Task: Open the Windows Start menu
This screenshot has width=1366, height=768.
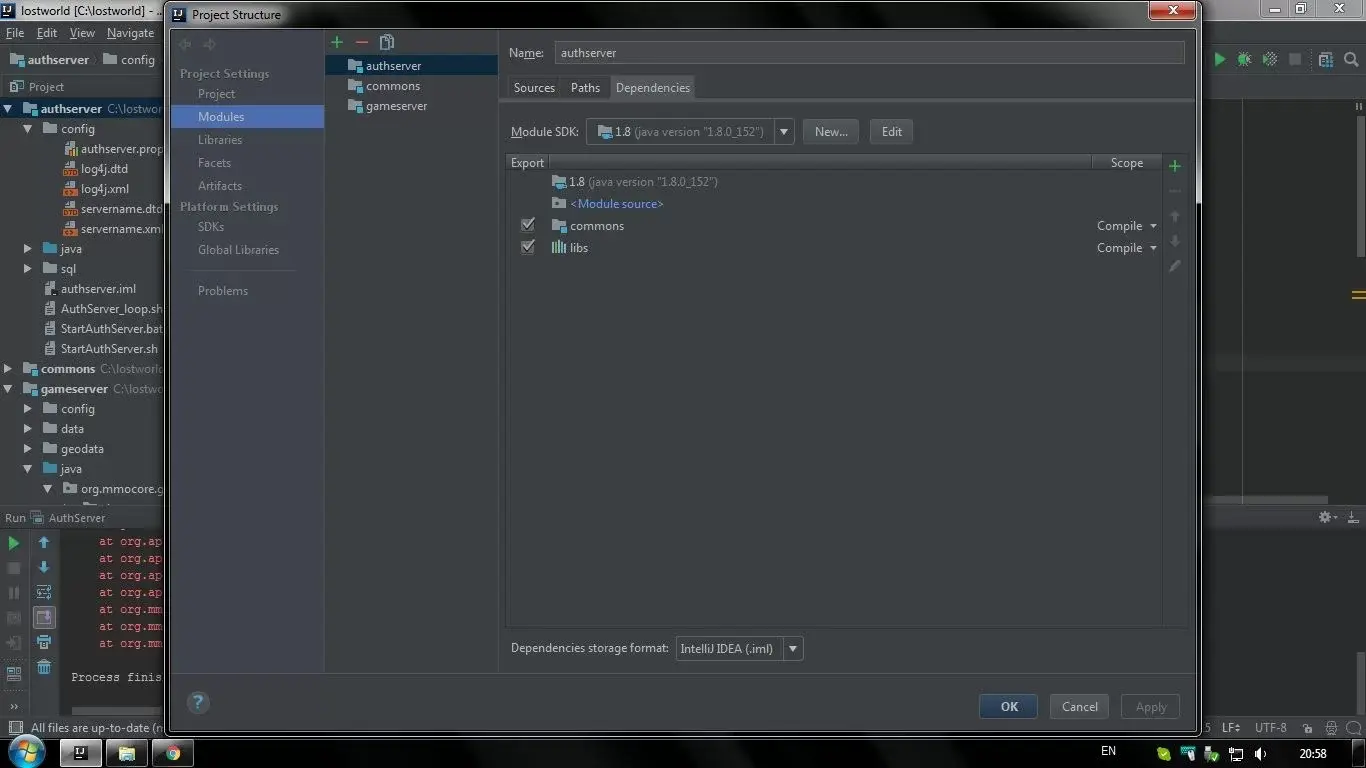Action: pos(25,752)
